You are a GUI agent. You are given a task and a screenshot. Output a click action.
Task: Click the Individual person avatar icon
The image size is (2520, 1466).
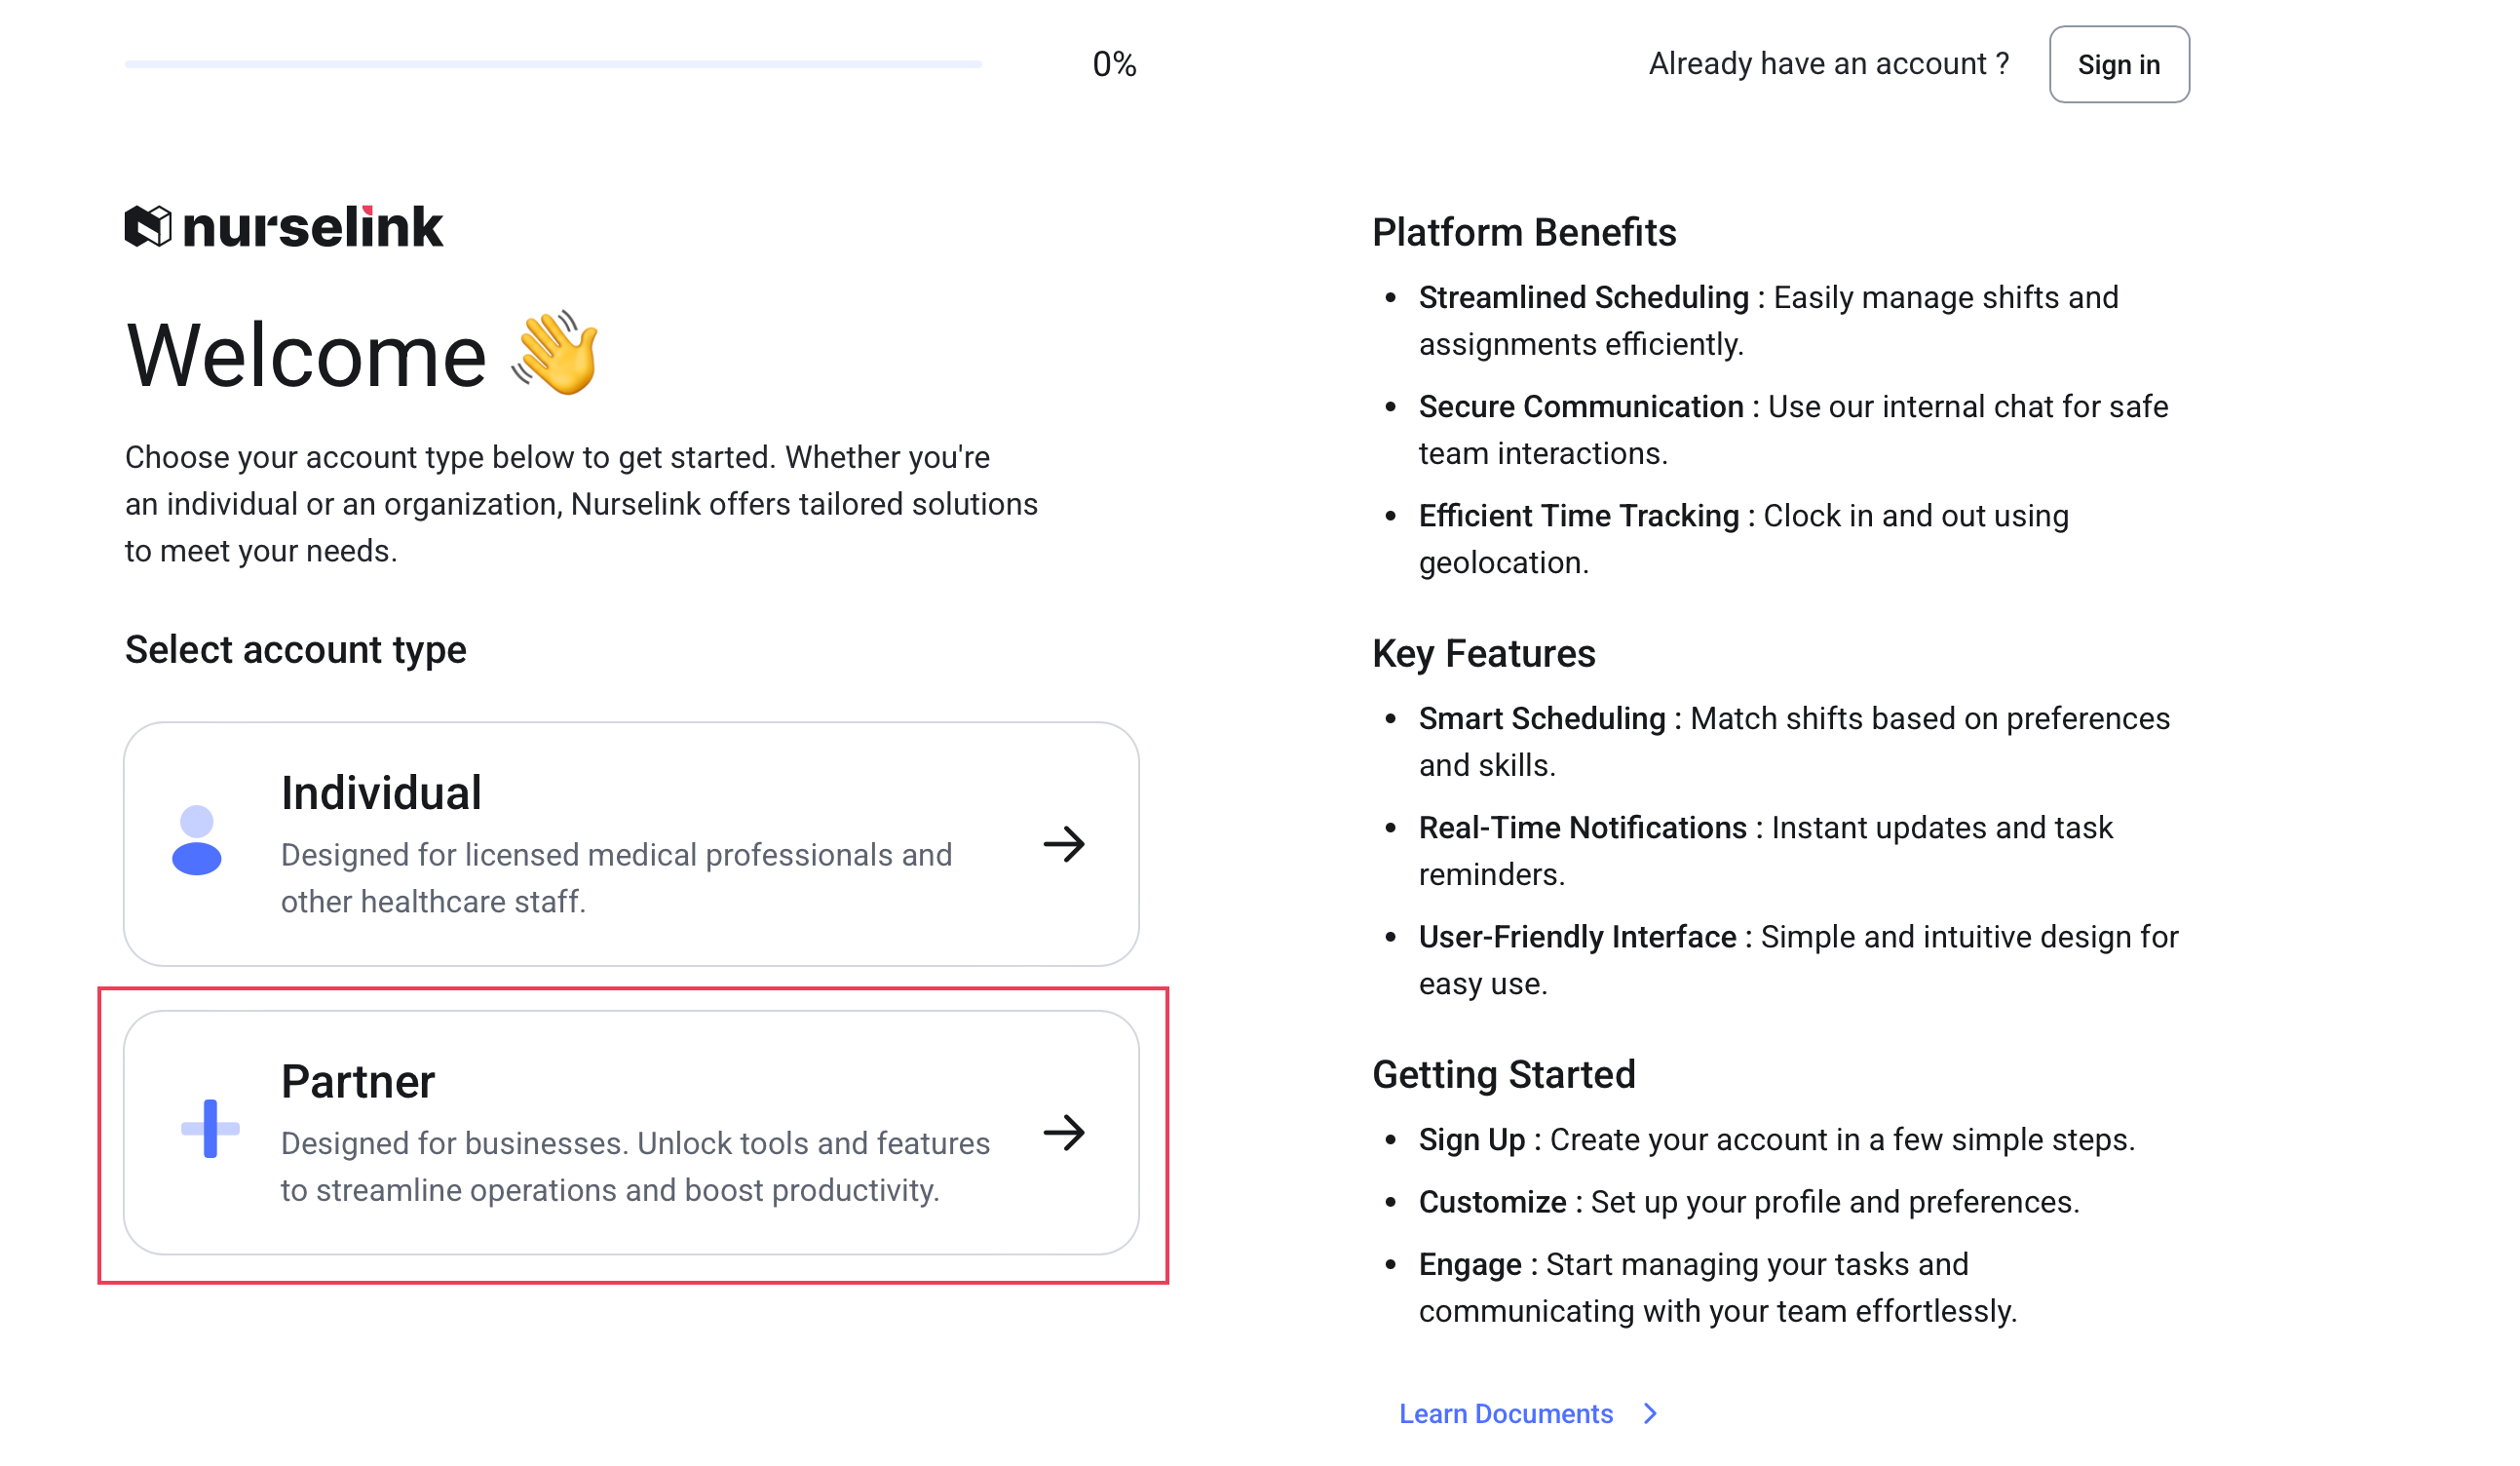(x=197, y=841)
